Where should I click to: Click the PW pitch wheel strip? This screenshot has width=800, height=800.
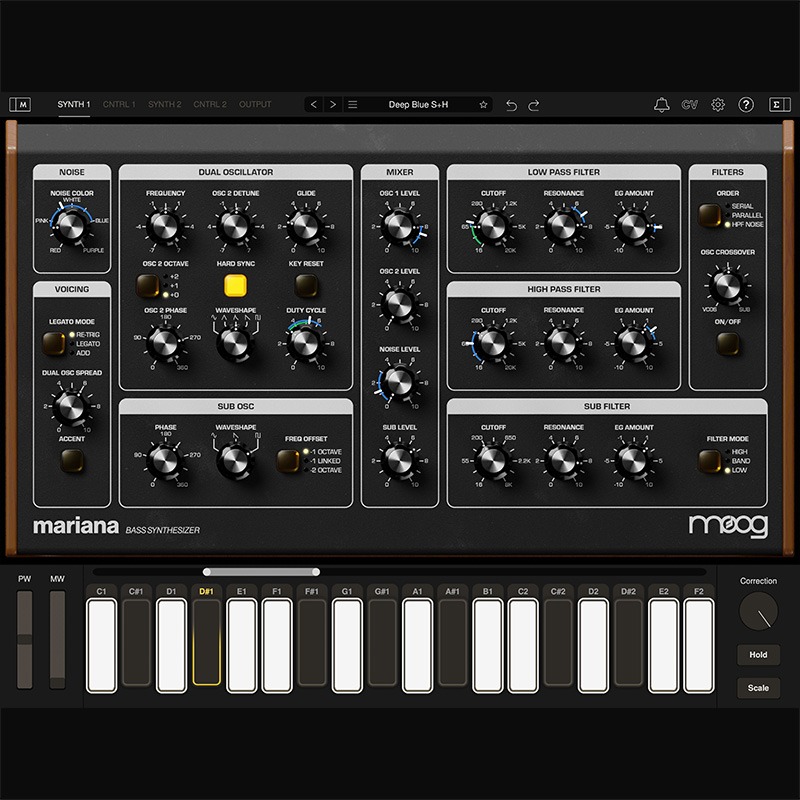24,640
